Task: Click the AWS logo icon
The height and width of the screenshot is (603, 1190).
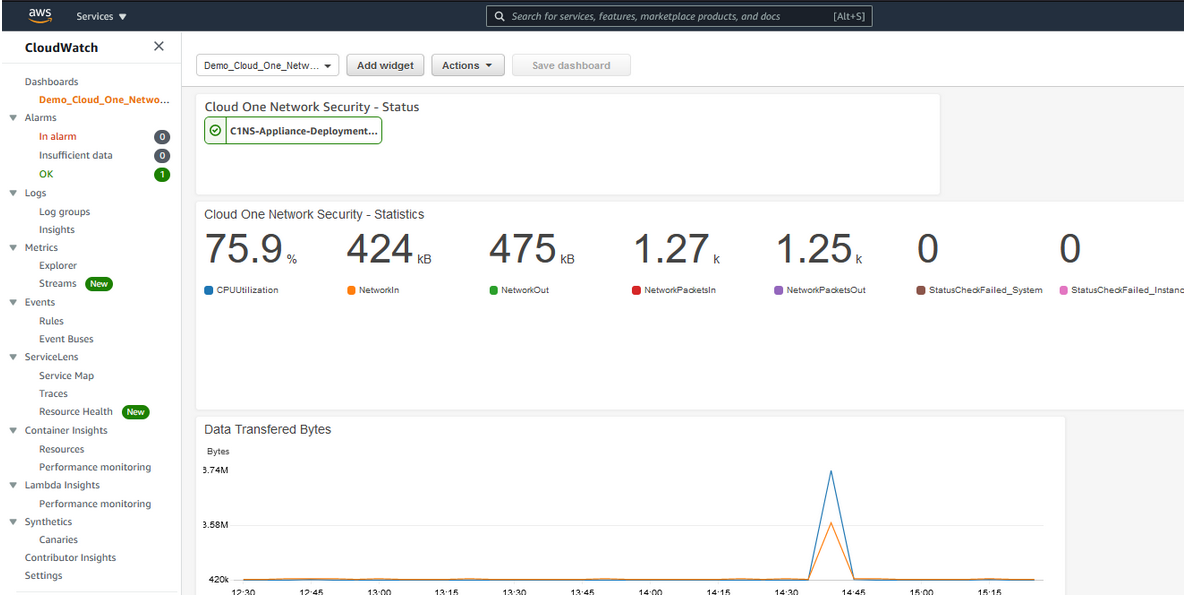Action: pyautogui.click(x=39, y=15)
